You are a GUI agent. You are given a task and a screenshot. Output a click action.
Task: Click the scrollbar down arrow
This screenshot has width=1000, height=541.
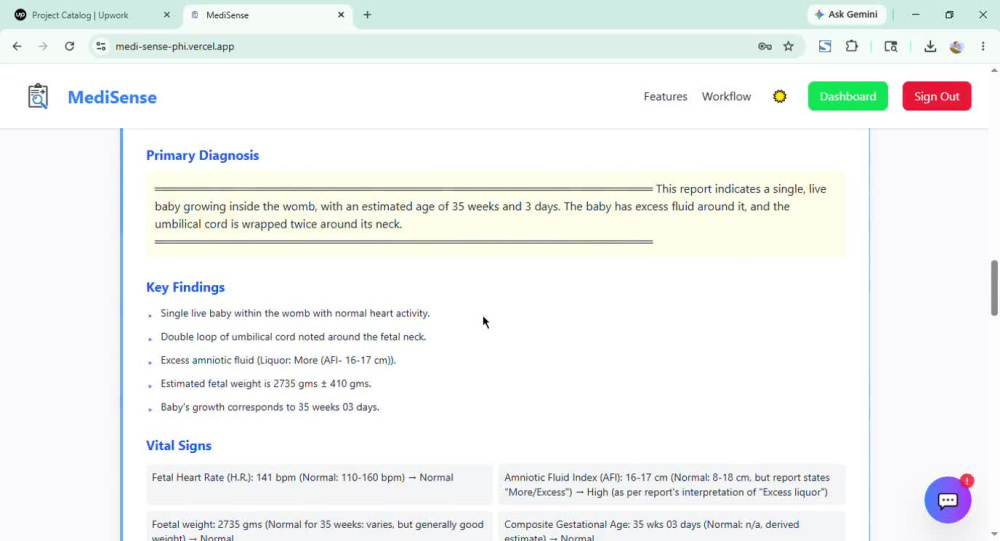[994, 534]
